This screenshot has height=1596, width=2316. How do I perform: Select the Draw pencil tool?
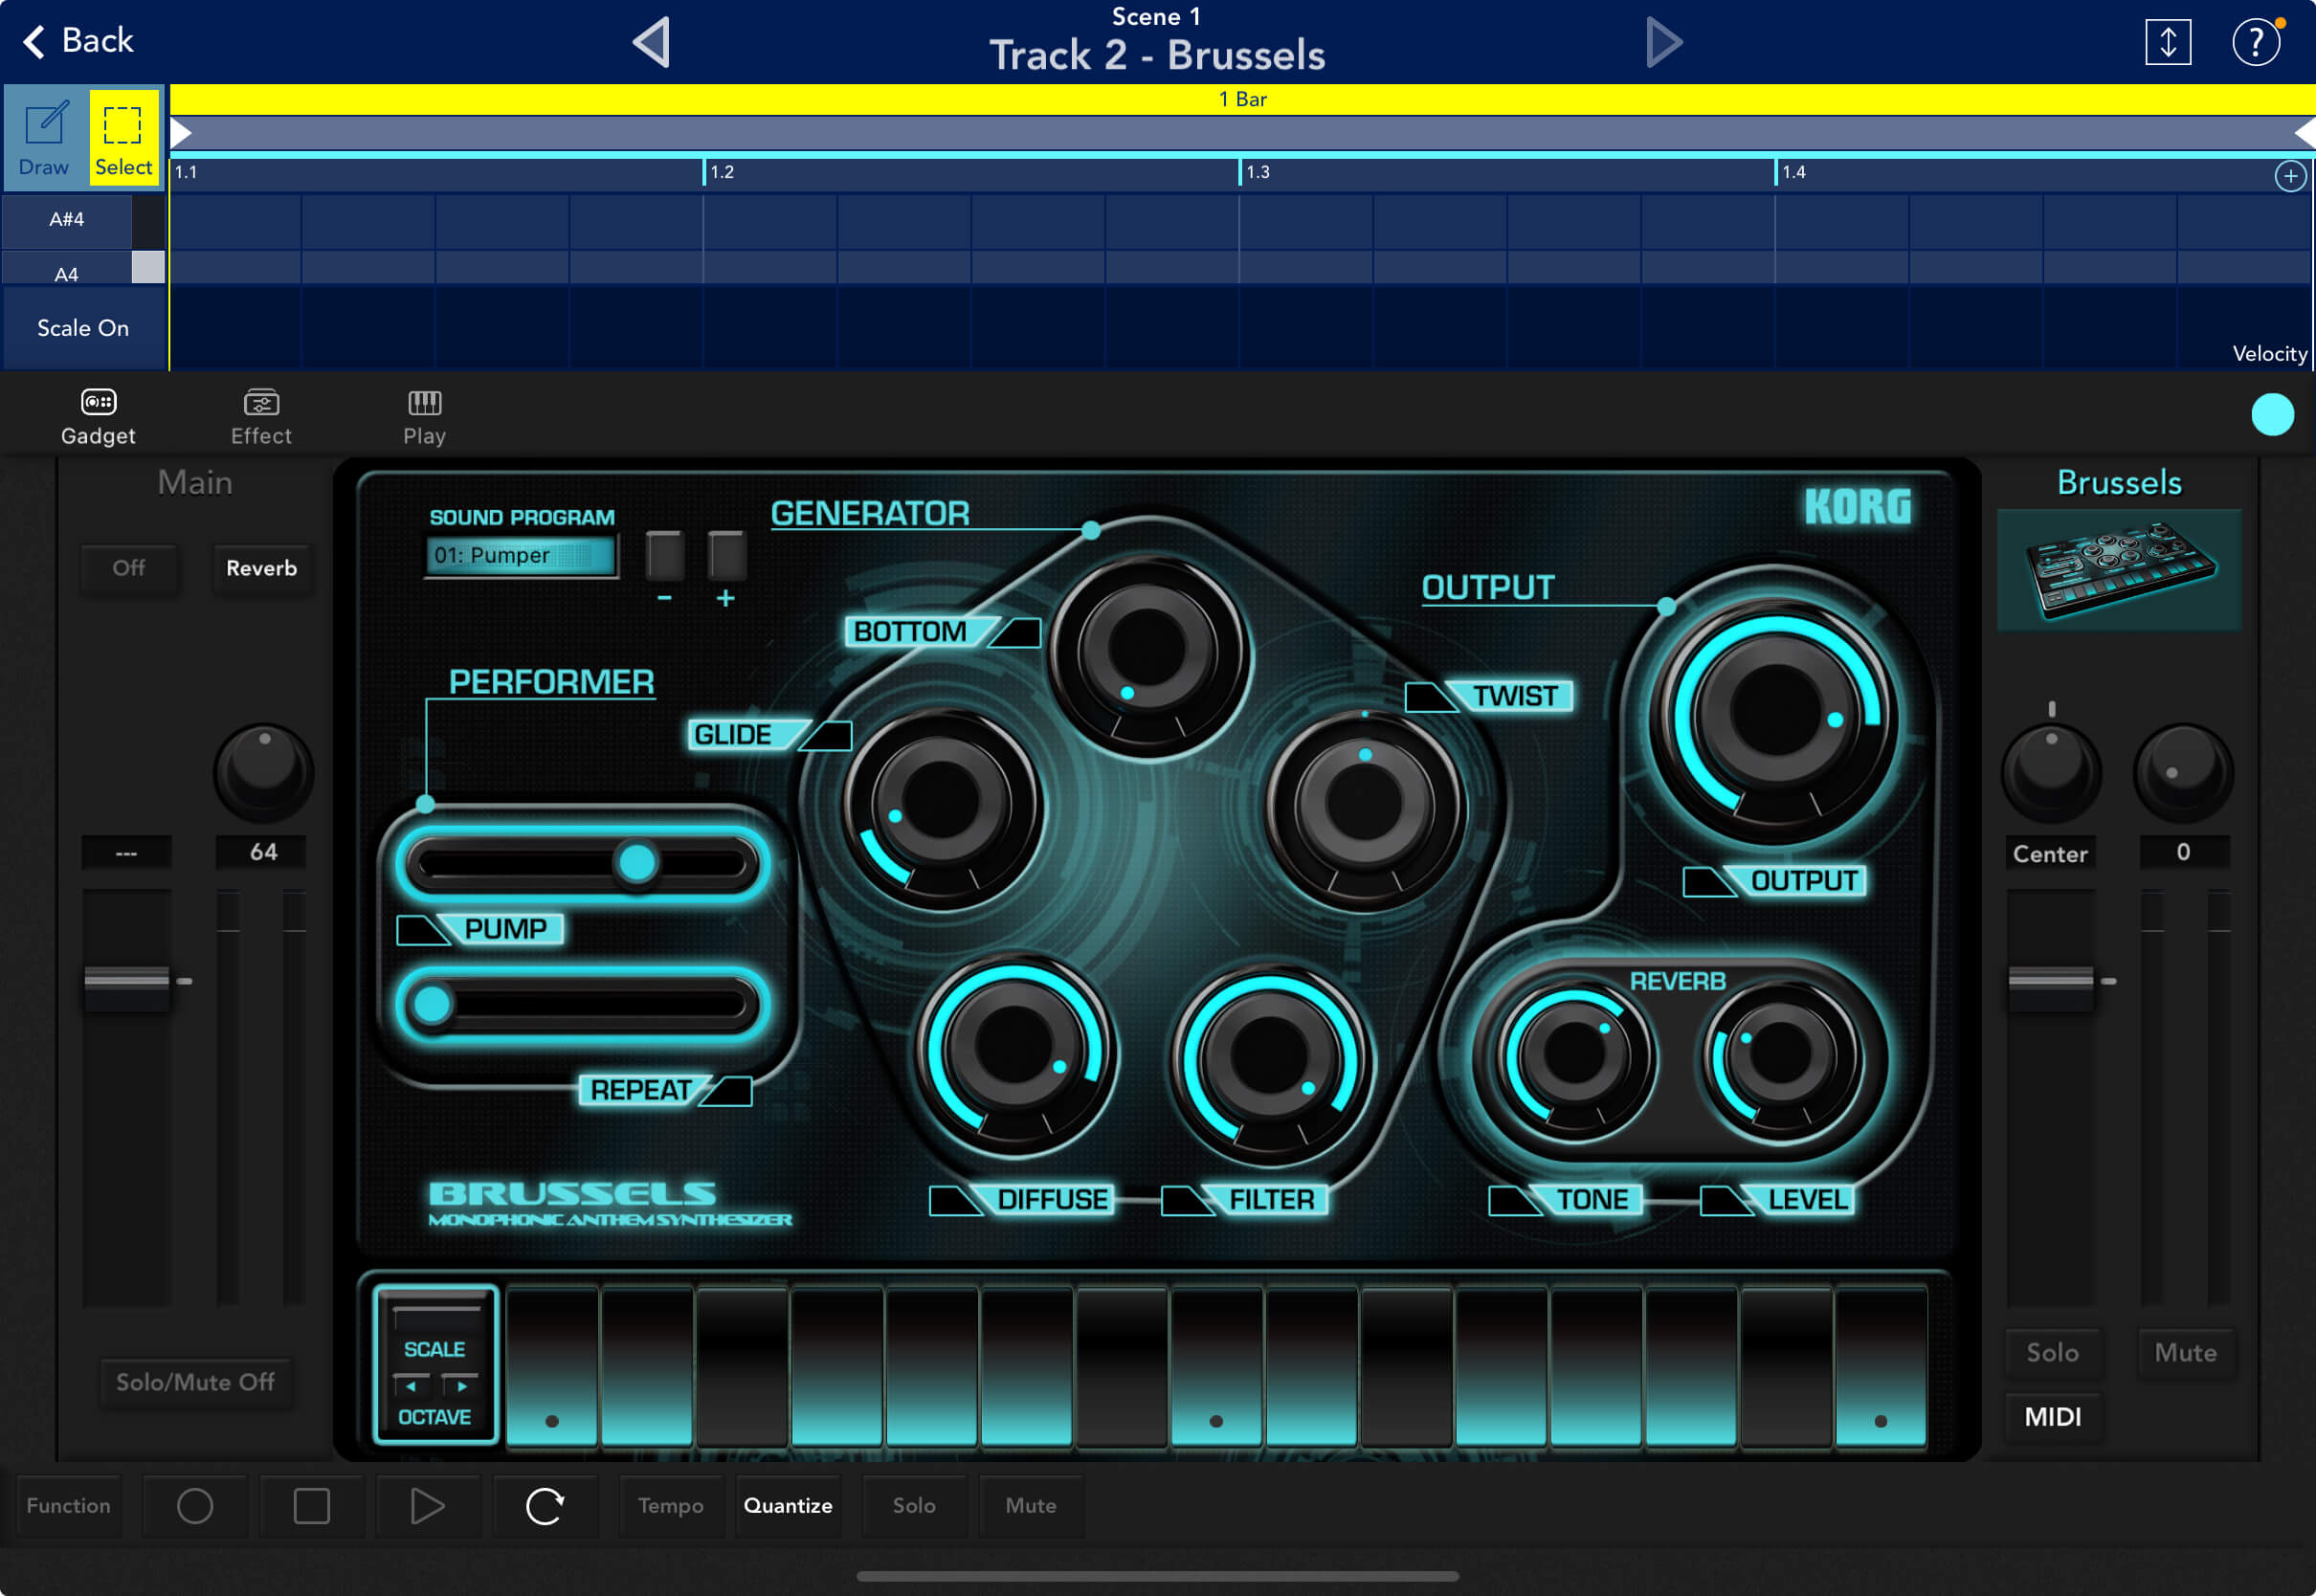45,138
